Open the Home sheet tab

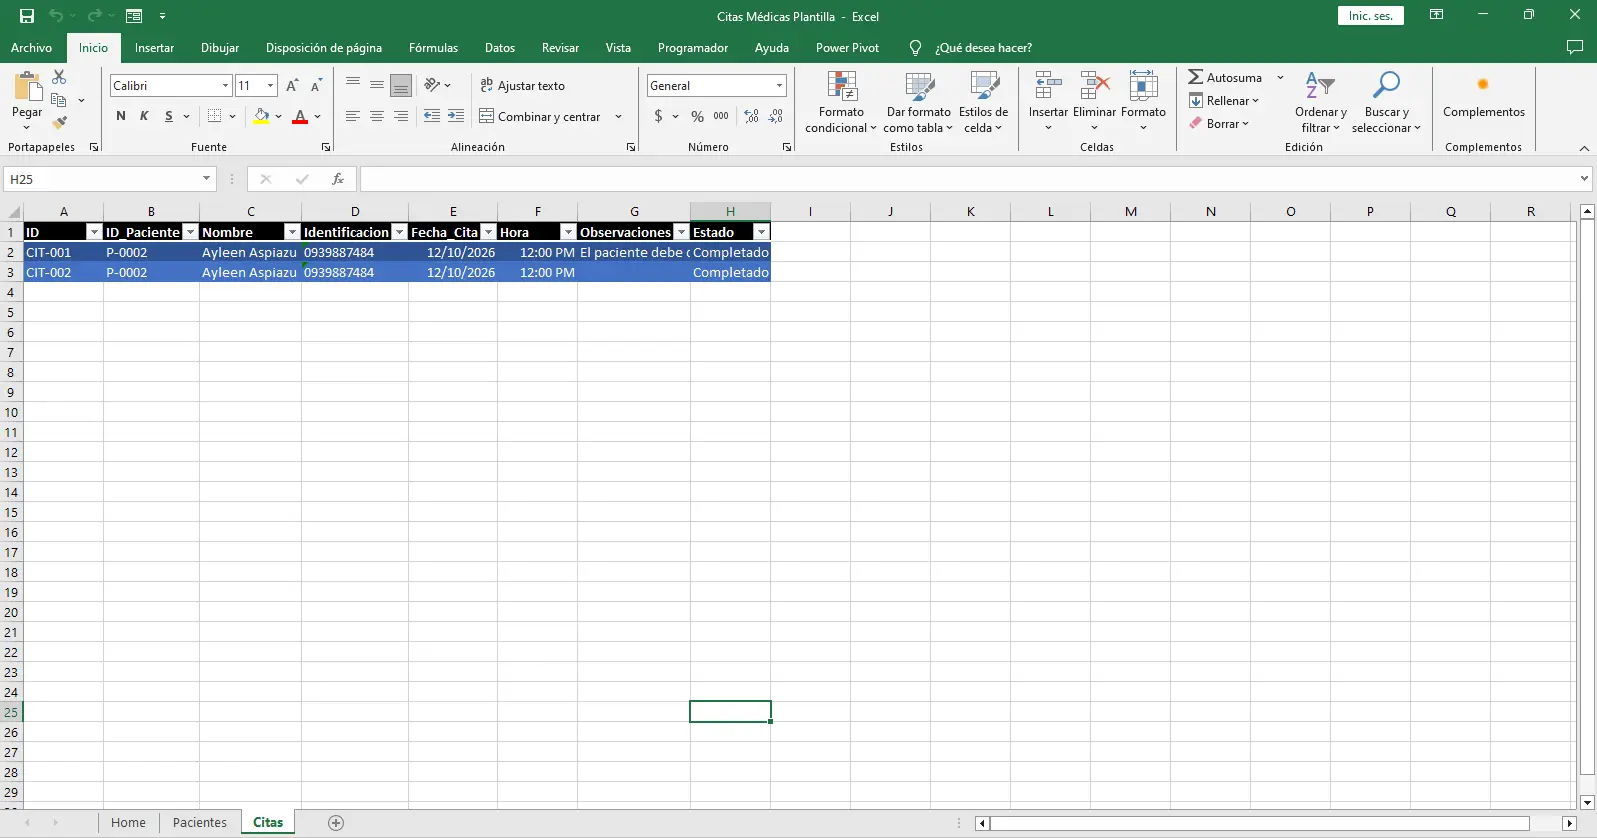128,823
